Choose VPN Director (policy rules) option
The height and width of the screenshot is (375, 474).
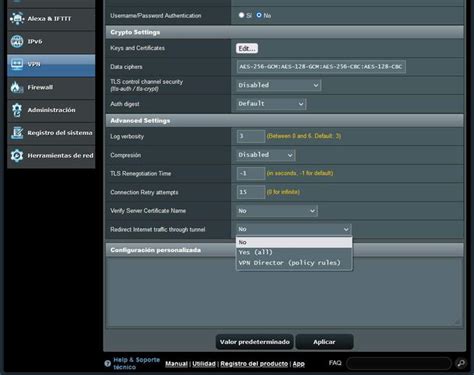(294, 263)
